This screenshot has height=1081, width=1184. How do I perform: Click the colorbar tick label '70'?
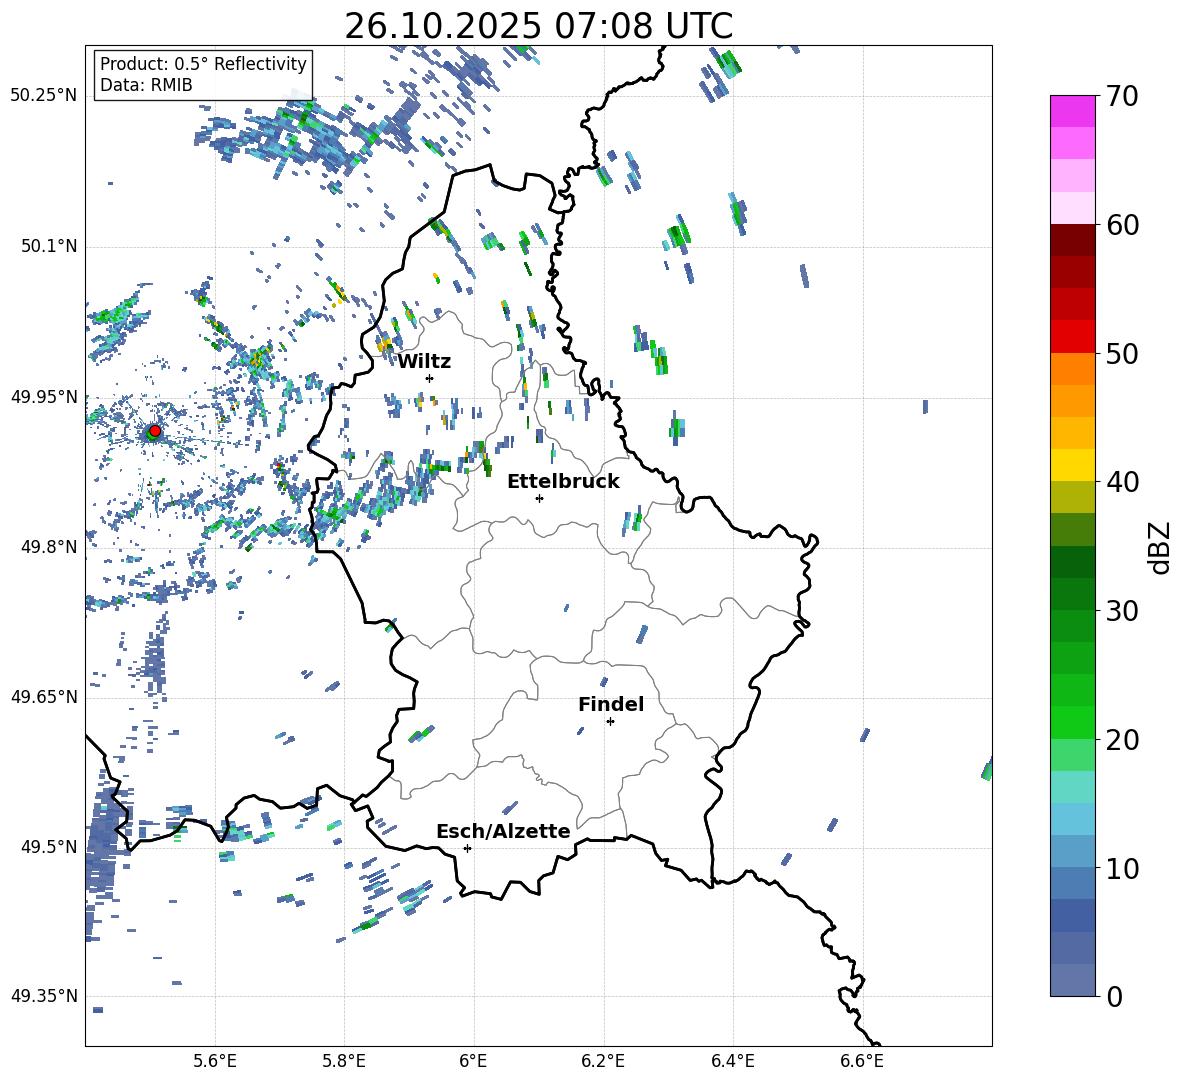1122,97
